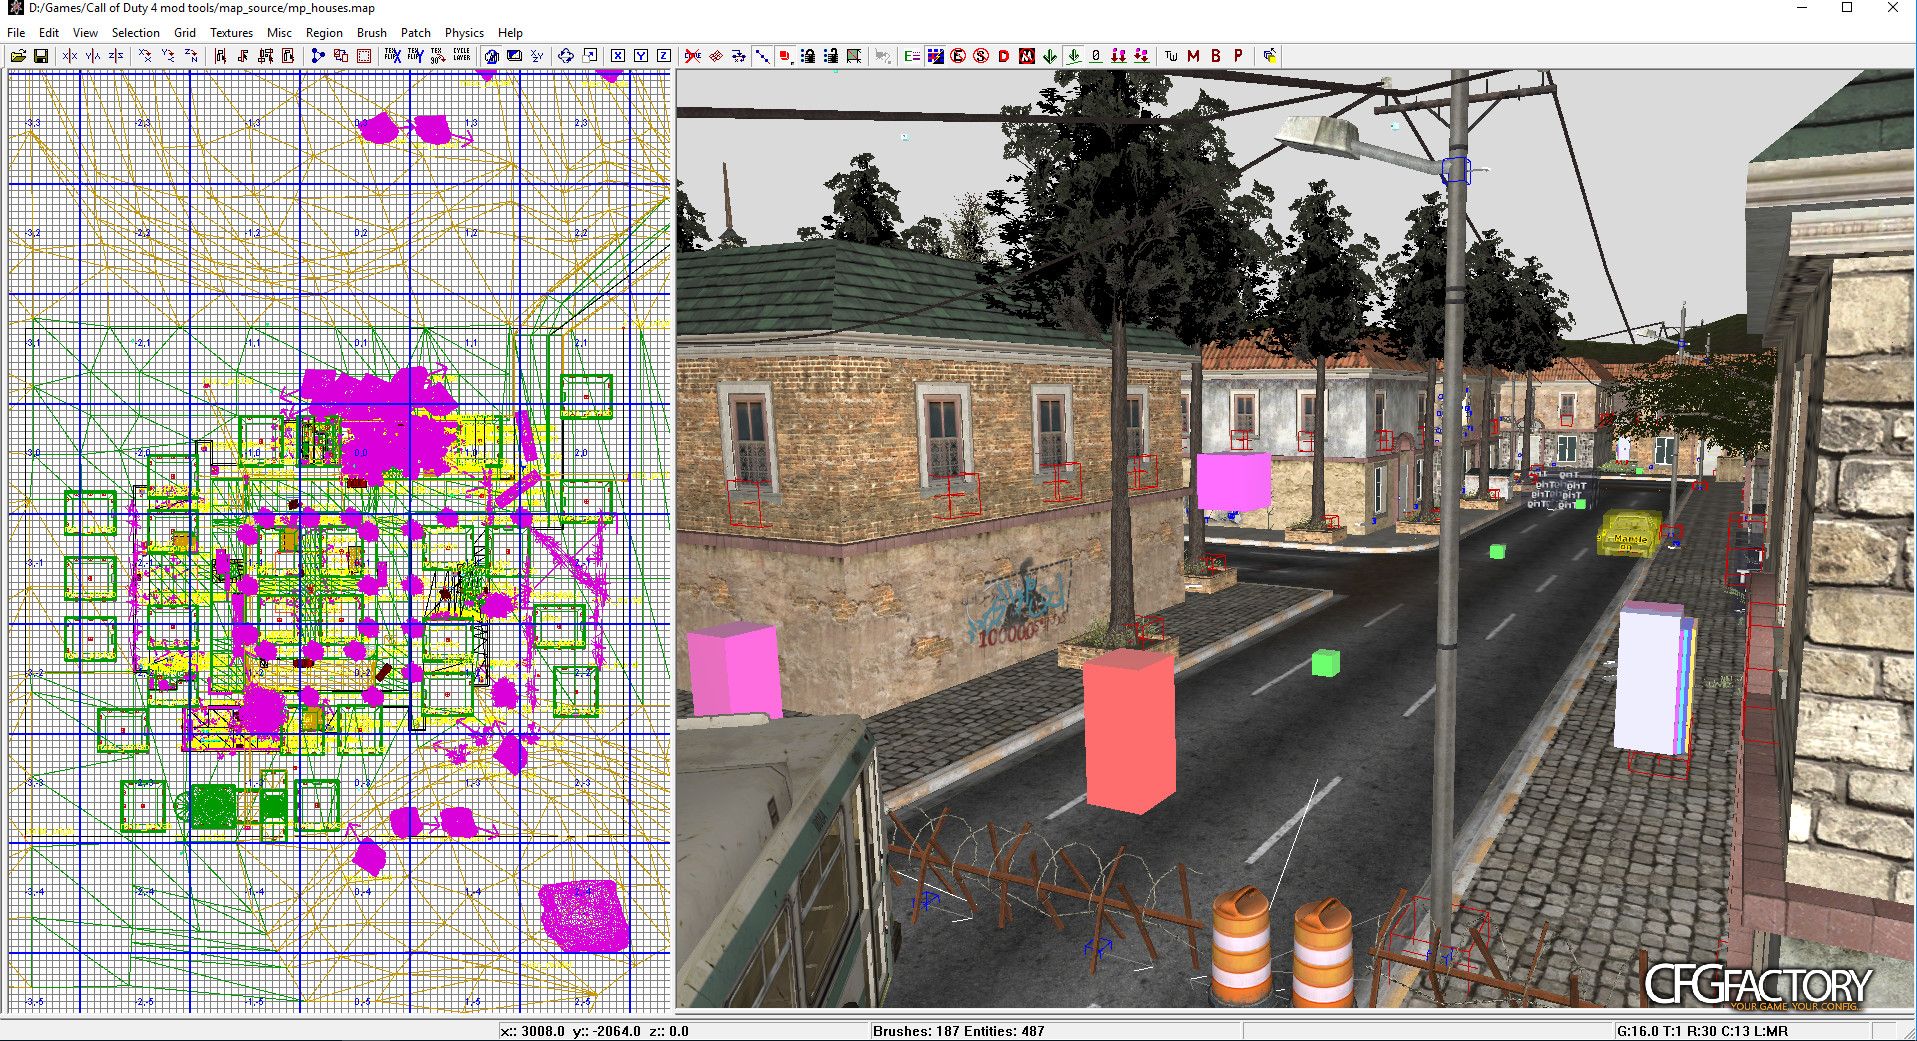The image size is (1917, 1041).
Task: Click the first padlock toolbar icon
Action: click(x=808, y=56)
